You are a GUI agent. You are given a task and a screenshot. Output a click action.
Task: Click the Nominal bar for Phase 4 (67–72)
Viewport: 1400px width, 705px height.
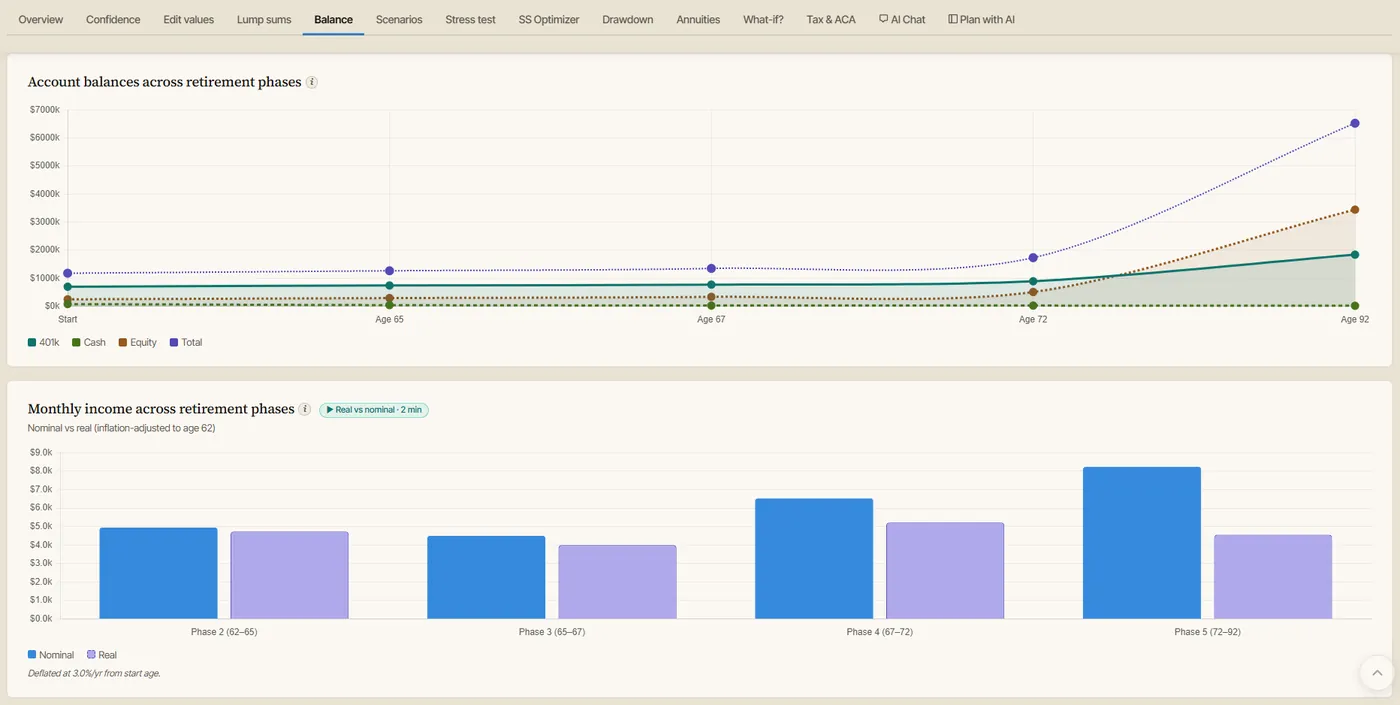[814, 559]
